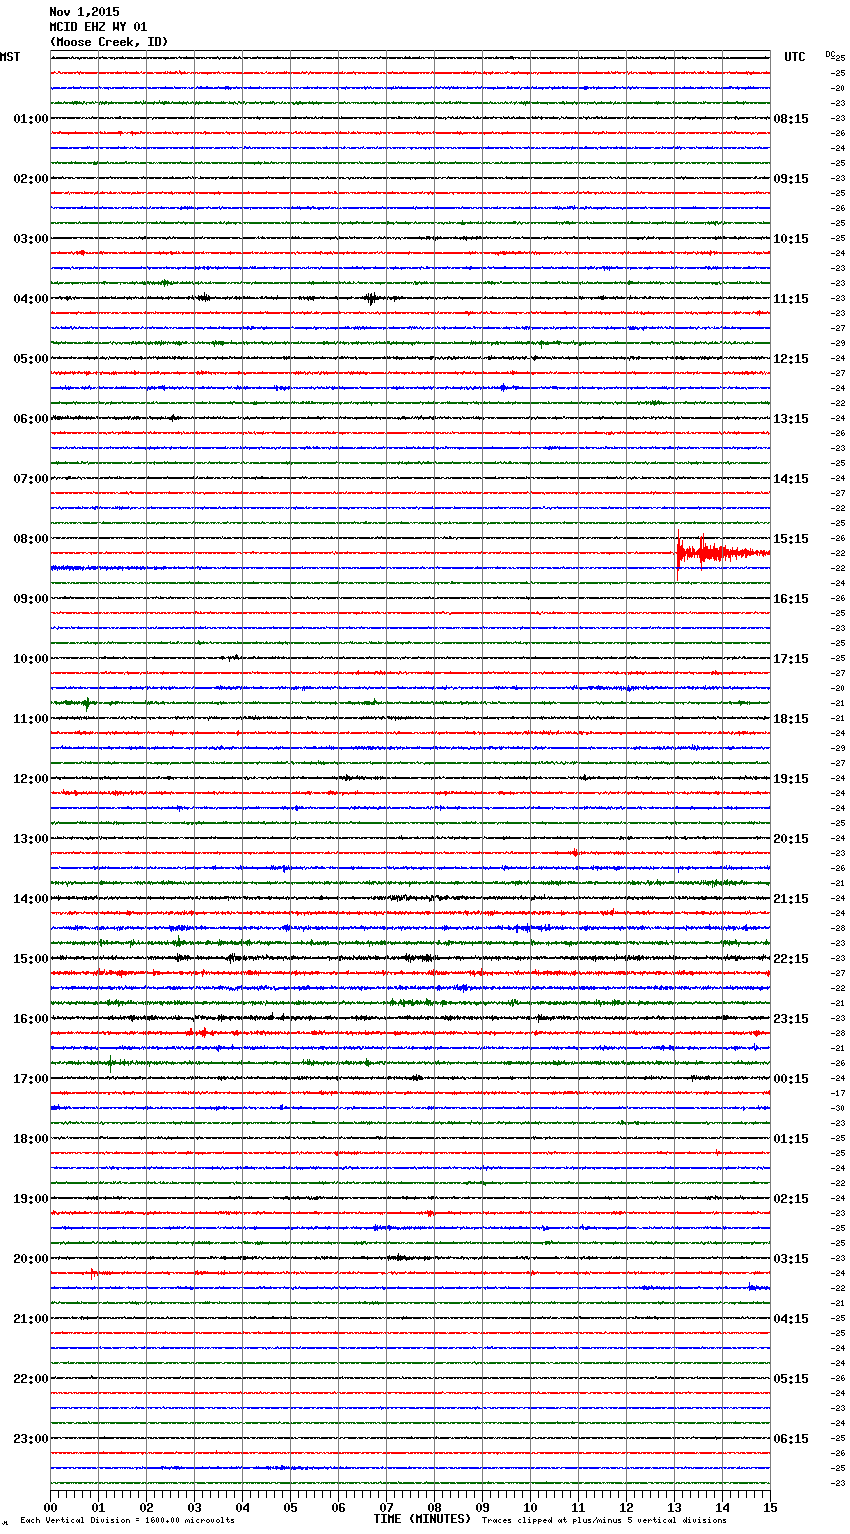Image resolution: width=850 pixels, height=1534 pixels.
Task: Click the 23:00 MST time label
Action: coord(31,1439)
